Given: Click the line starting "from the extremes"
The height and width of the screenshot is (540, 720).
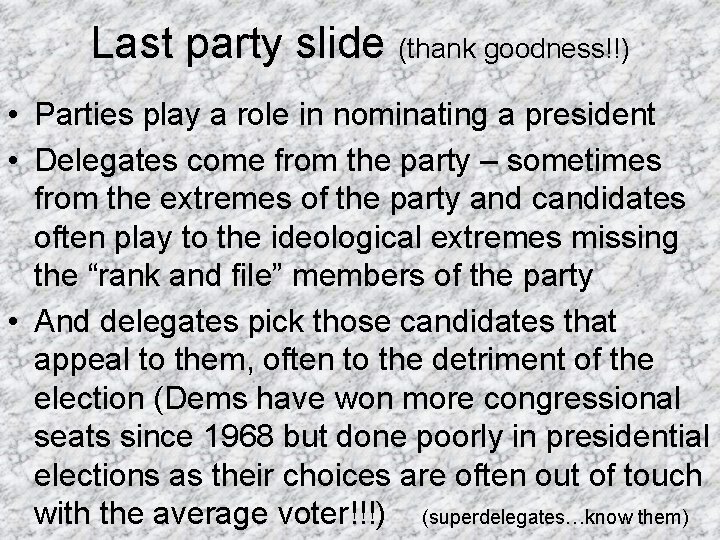Looking at the screenshot, I should point(360,200).
